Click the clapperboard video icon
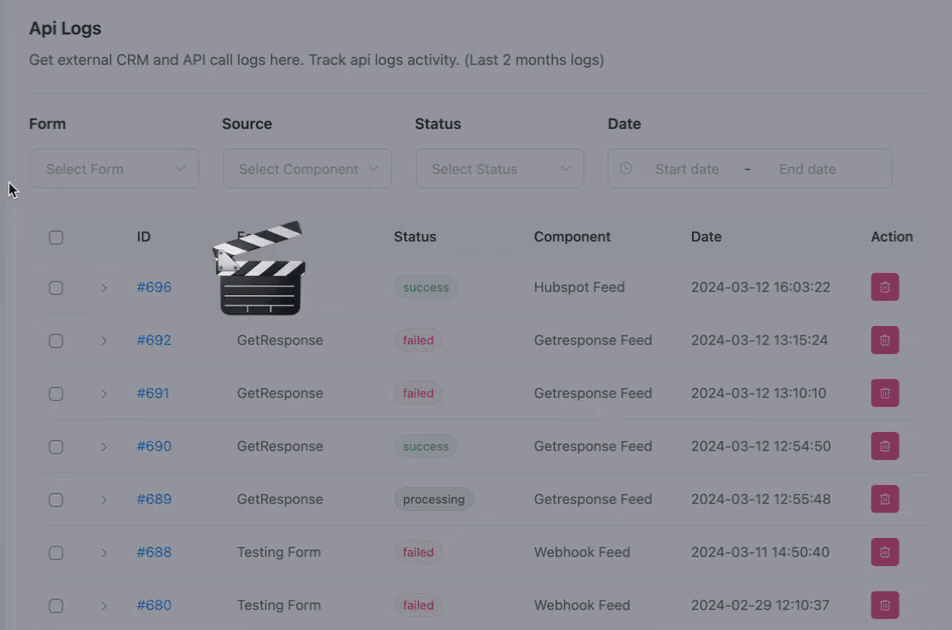 click(259, 268)
